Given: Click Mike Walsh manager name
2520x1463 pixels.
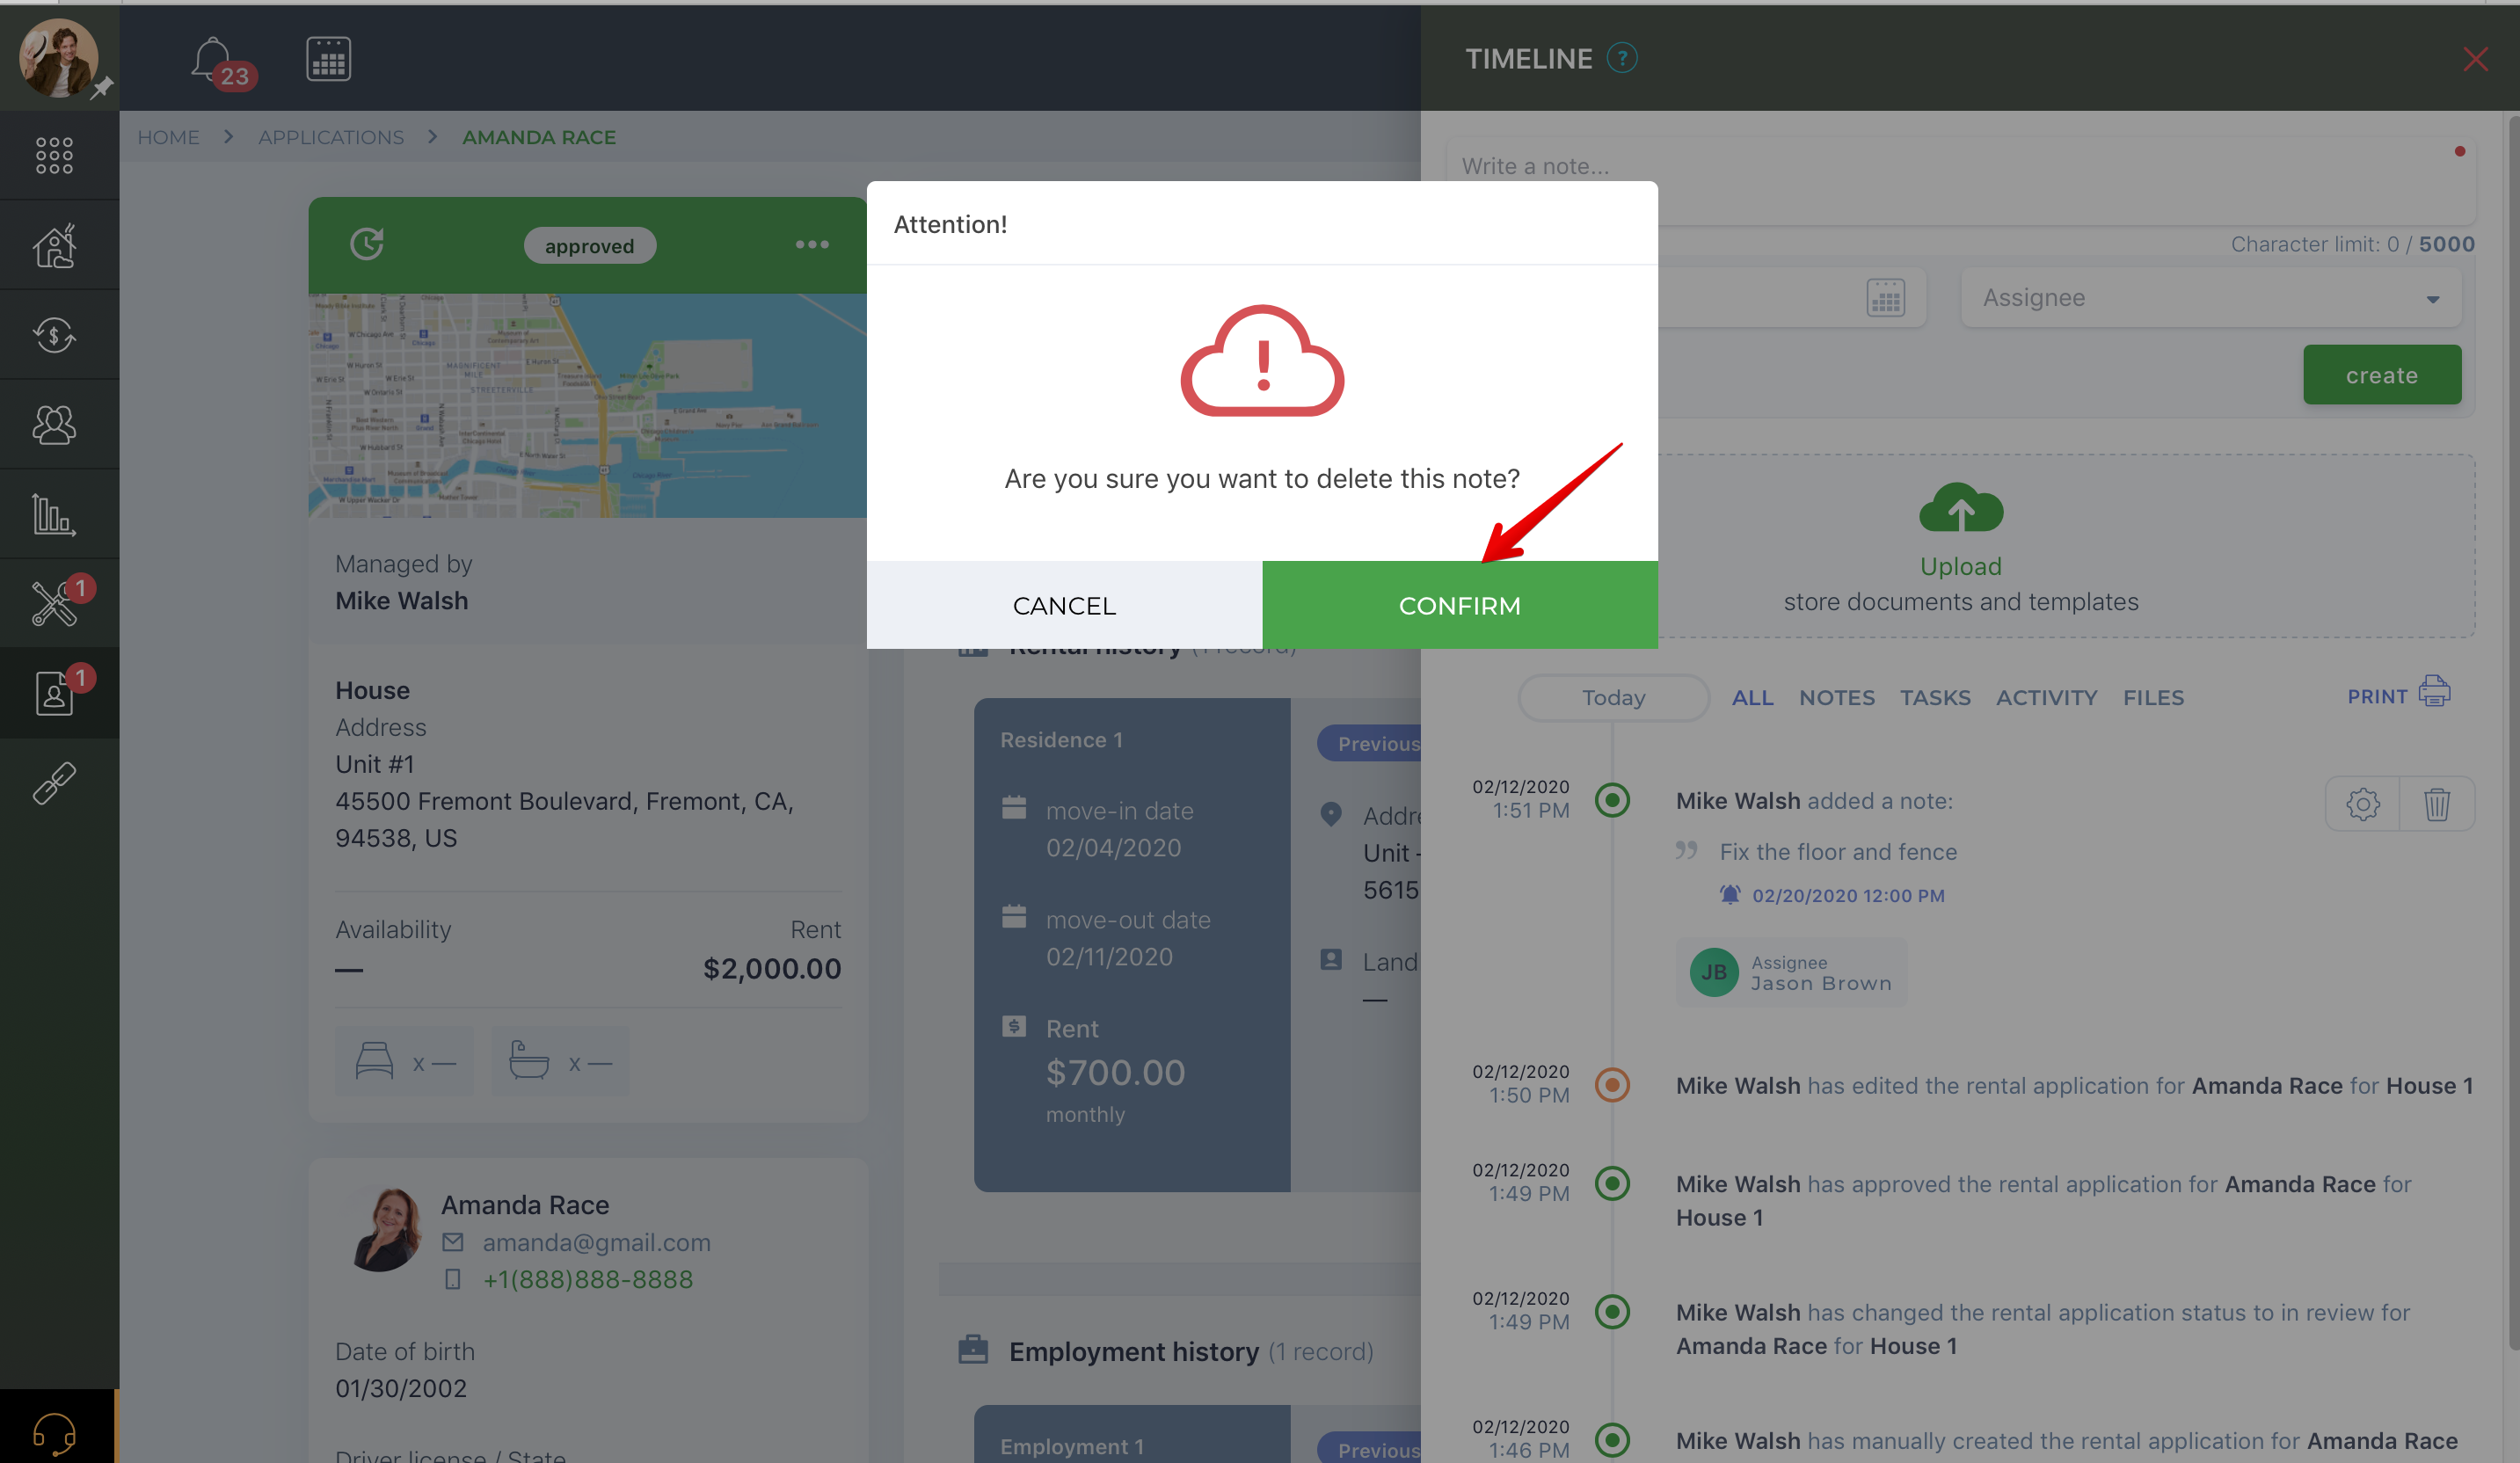Looking at the screenshot, I should (x=401, y=600).
